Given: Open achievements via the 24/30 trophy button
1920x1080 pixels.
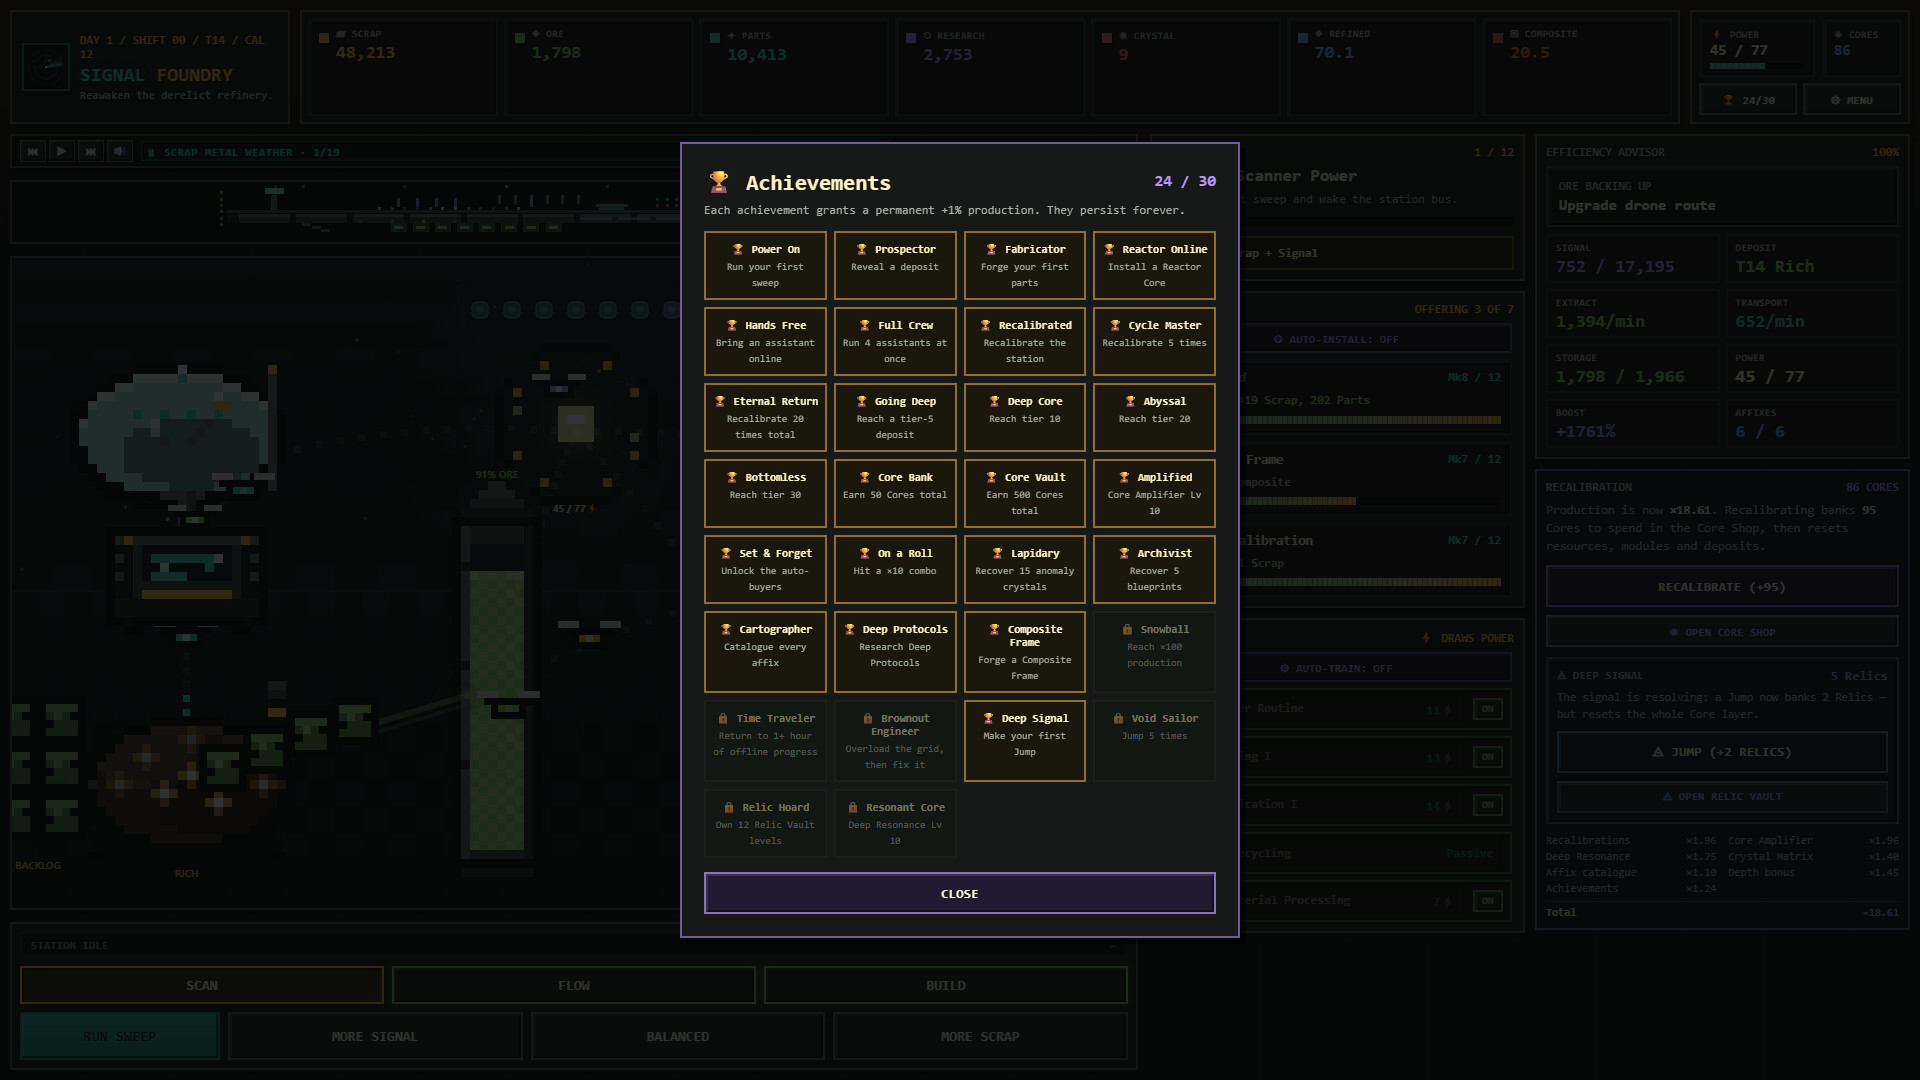Looking at the screenshot, I should click(1748, 100).
